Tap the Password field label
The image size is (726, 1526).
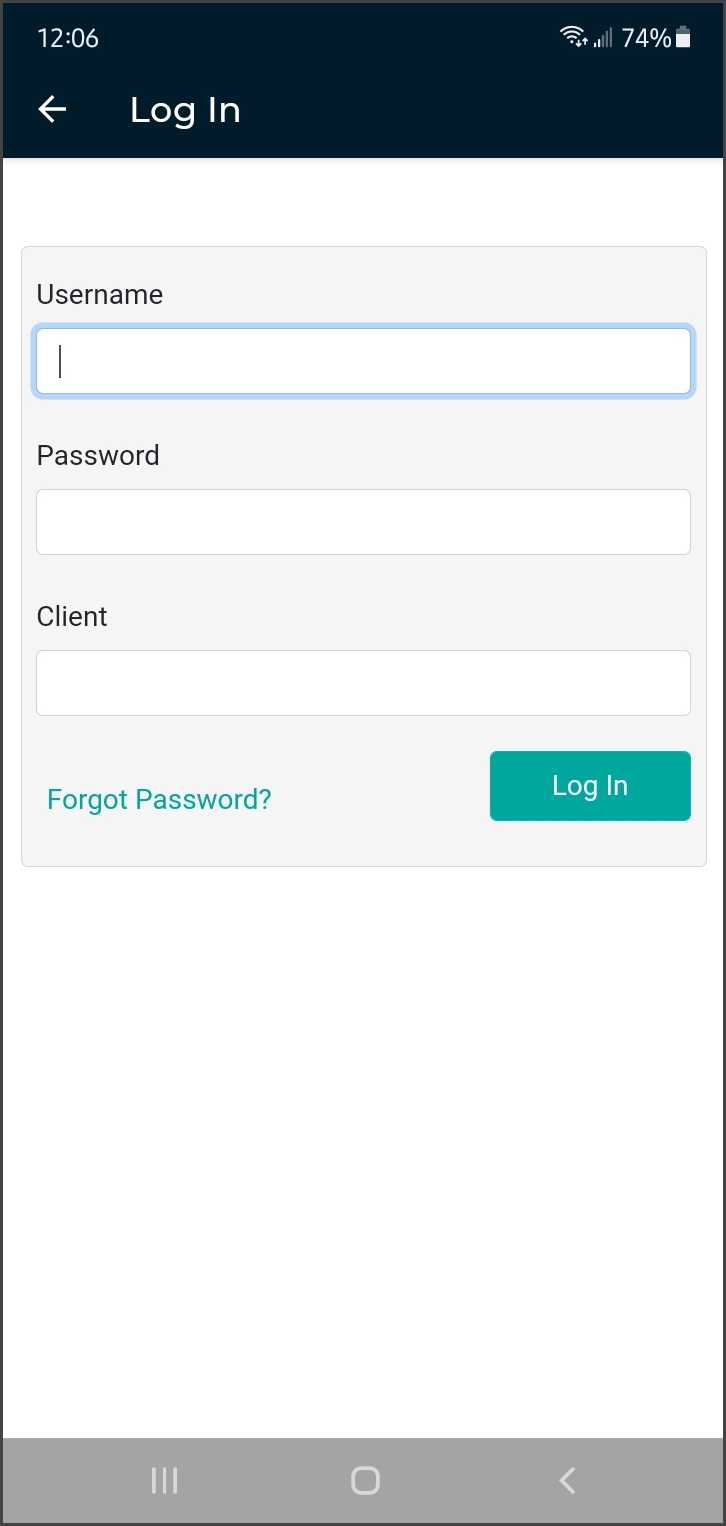[x=98, y=456]
